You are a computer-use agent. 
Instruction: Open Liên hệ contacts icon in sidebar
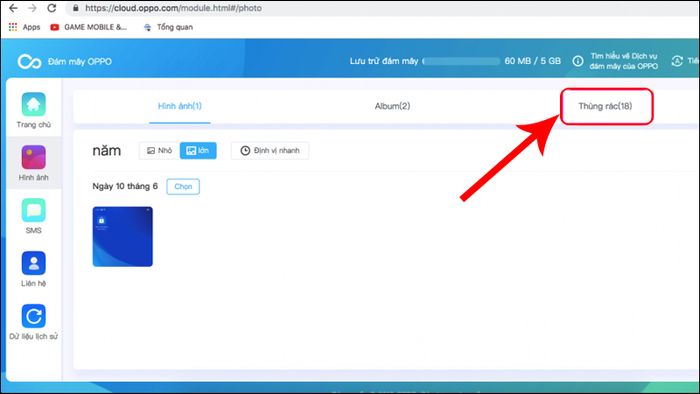[33, 263]
